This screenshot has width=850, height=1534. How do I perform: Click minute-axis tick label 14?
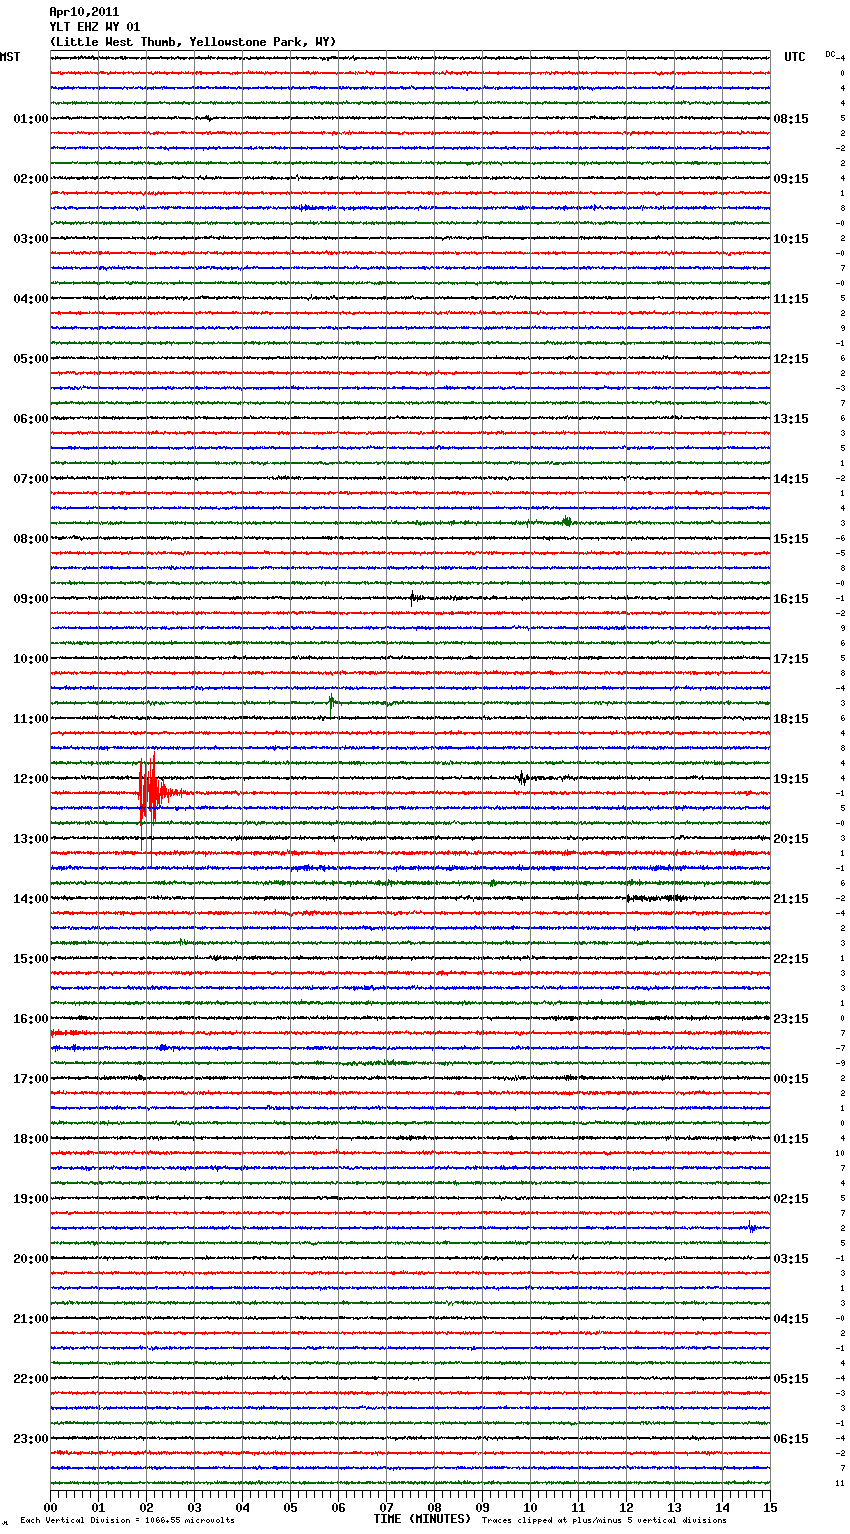pyautogui.click(x=722, y=1507)
